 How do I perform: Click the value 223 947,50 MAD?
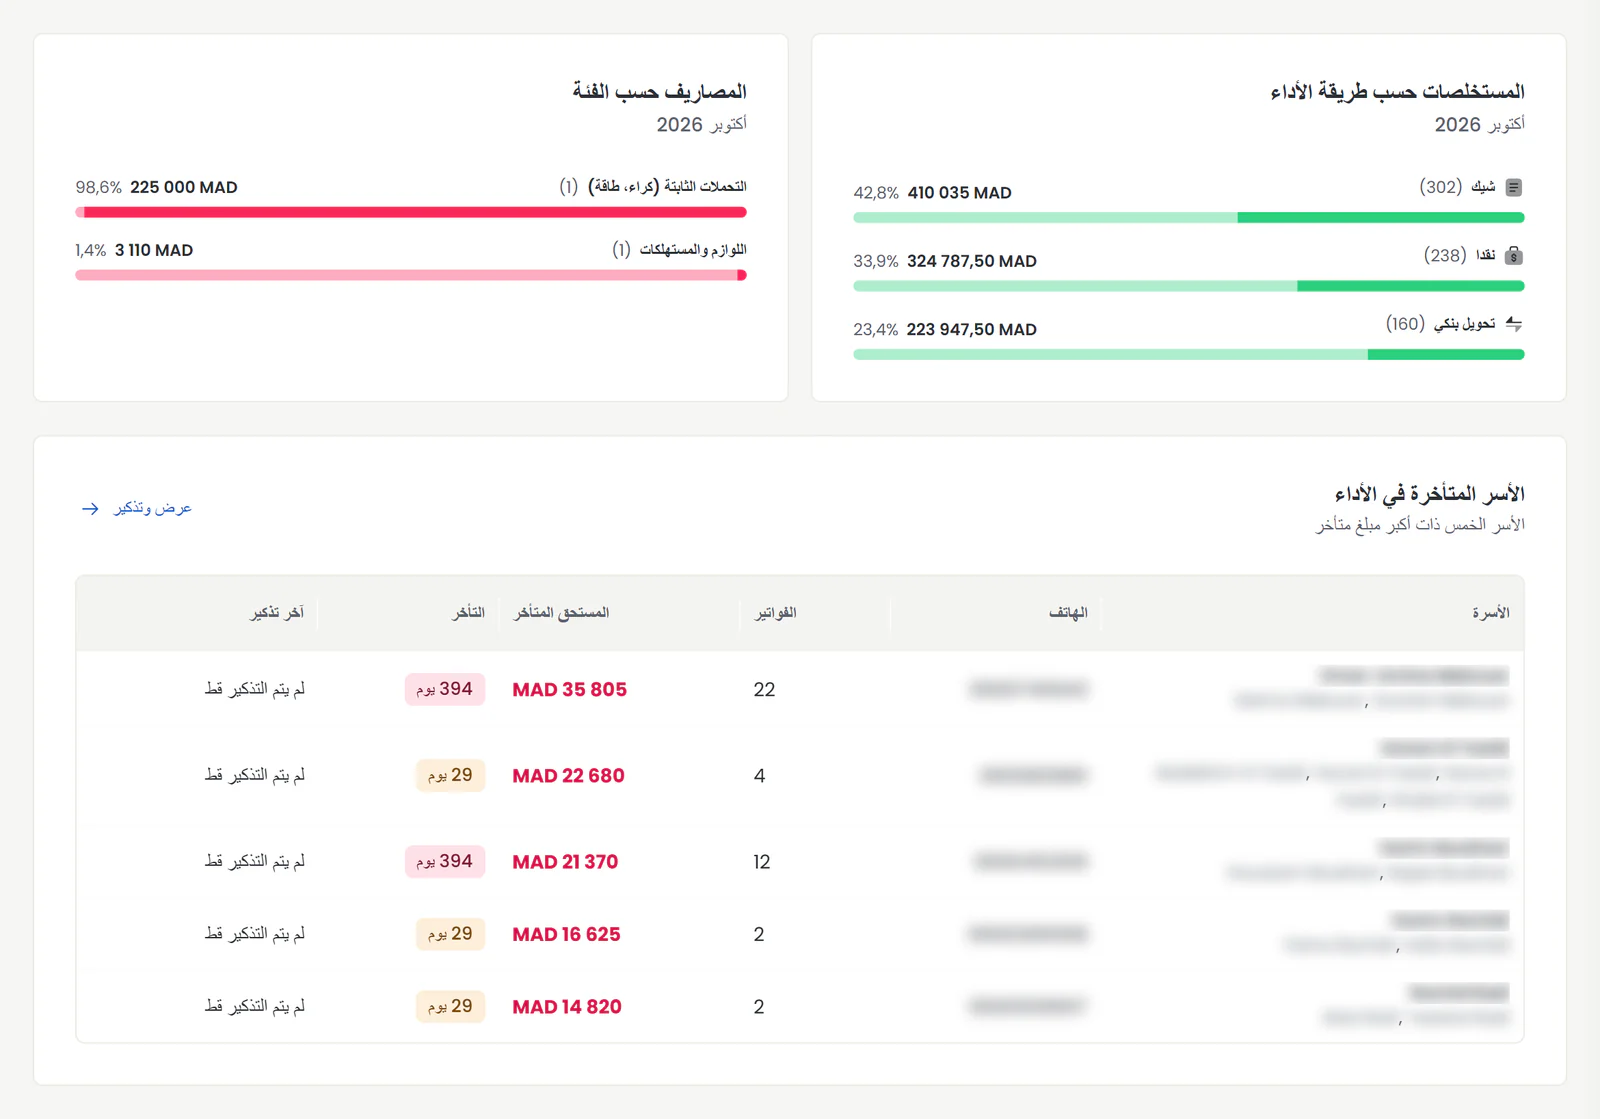pyautogui.click(x=972, y=330)
